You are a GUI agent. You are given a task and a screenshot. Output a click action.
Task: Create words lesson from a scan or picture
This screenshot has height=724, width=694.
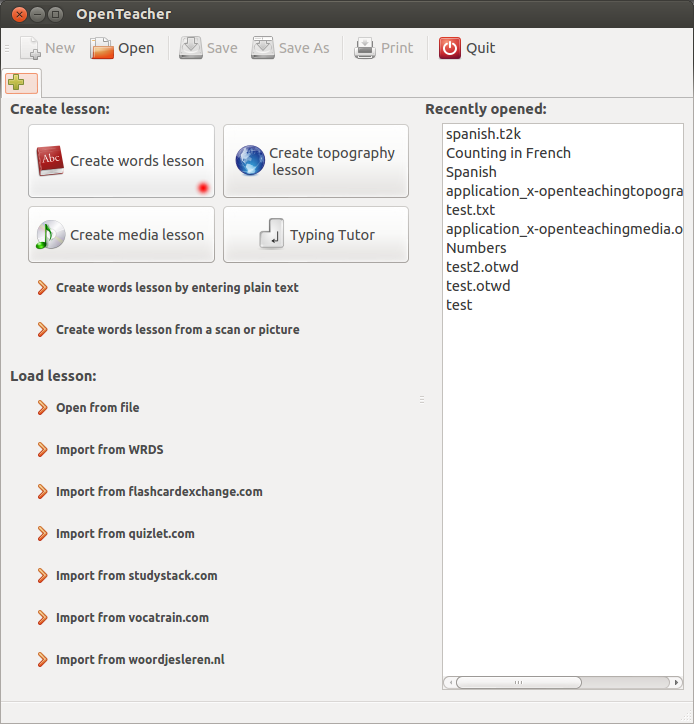(178, 330)
